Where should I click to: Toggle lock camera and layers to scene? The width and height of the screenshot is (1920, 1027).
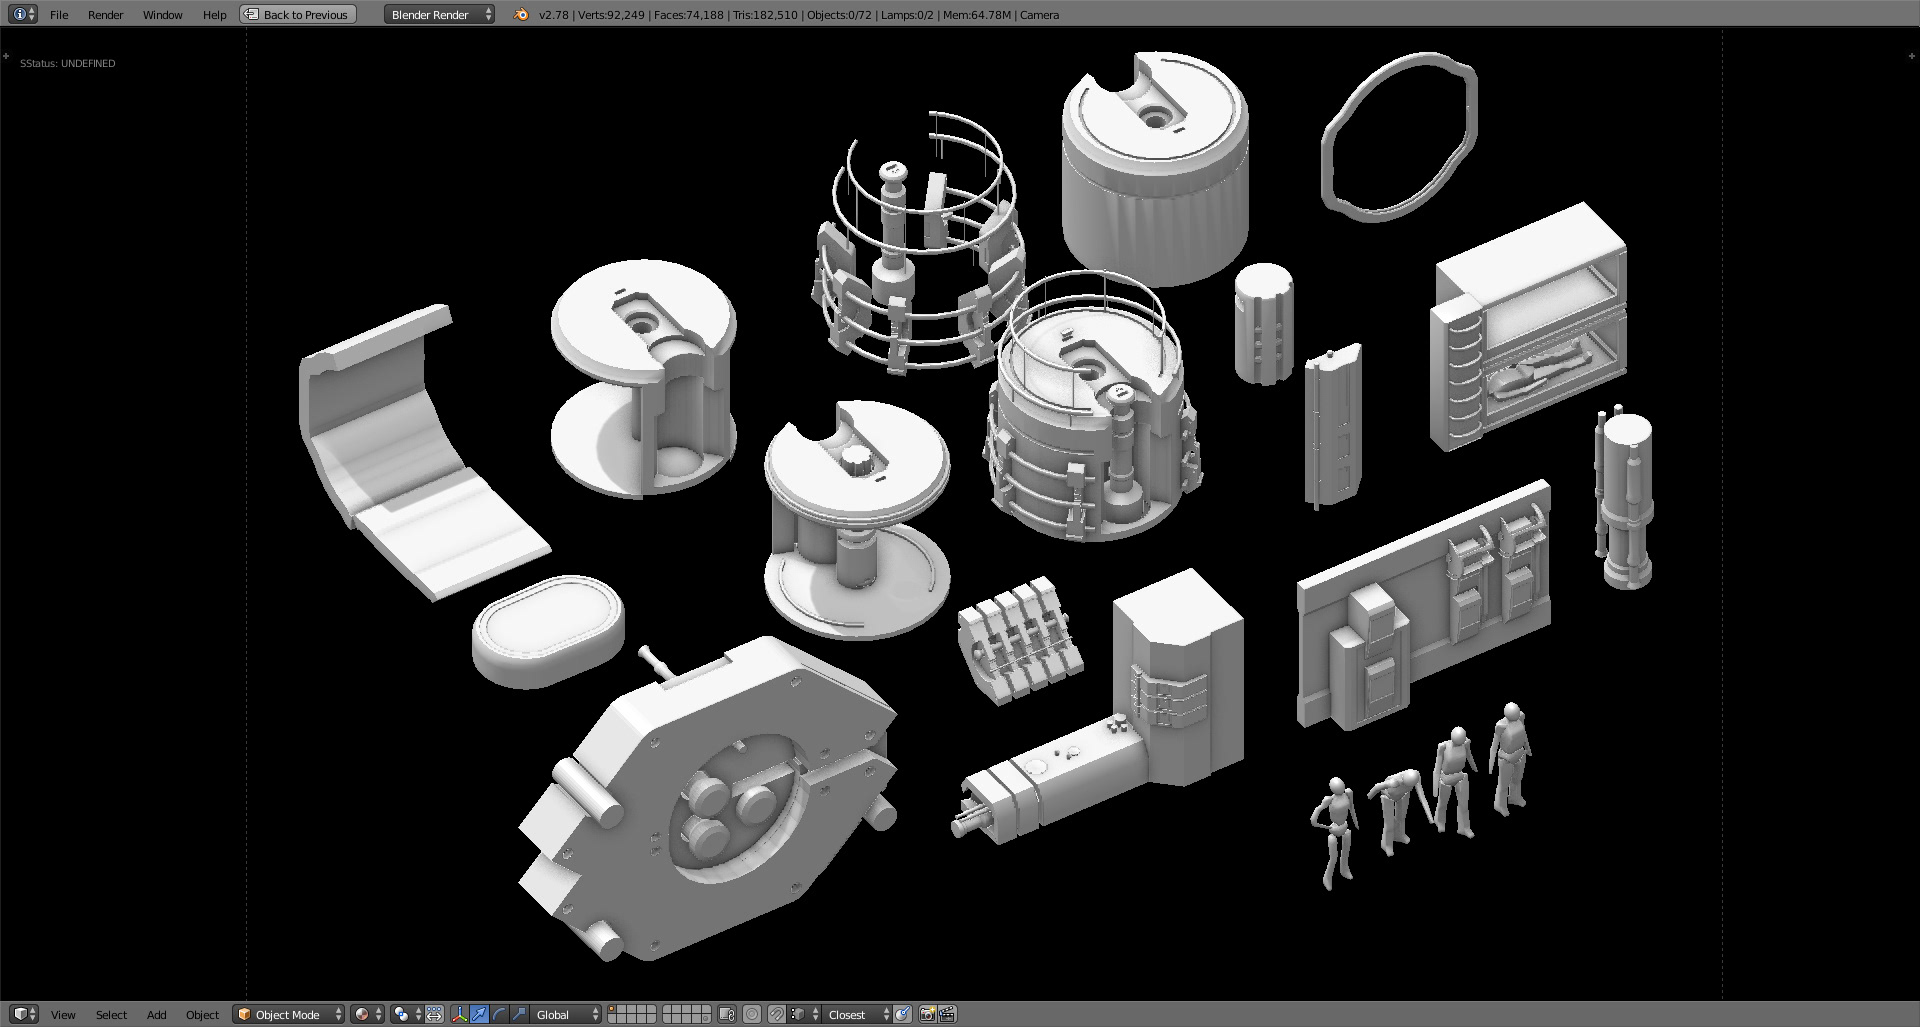pos(727,1014)
